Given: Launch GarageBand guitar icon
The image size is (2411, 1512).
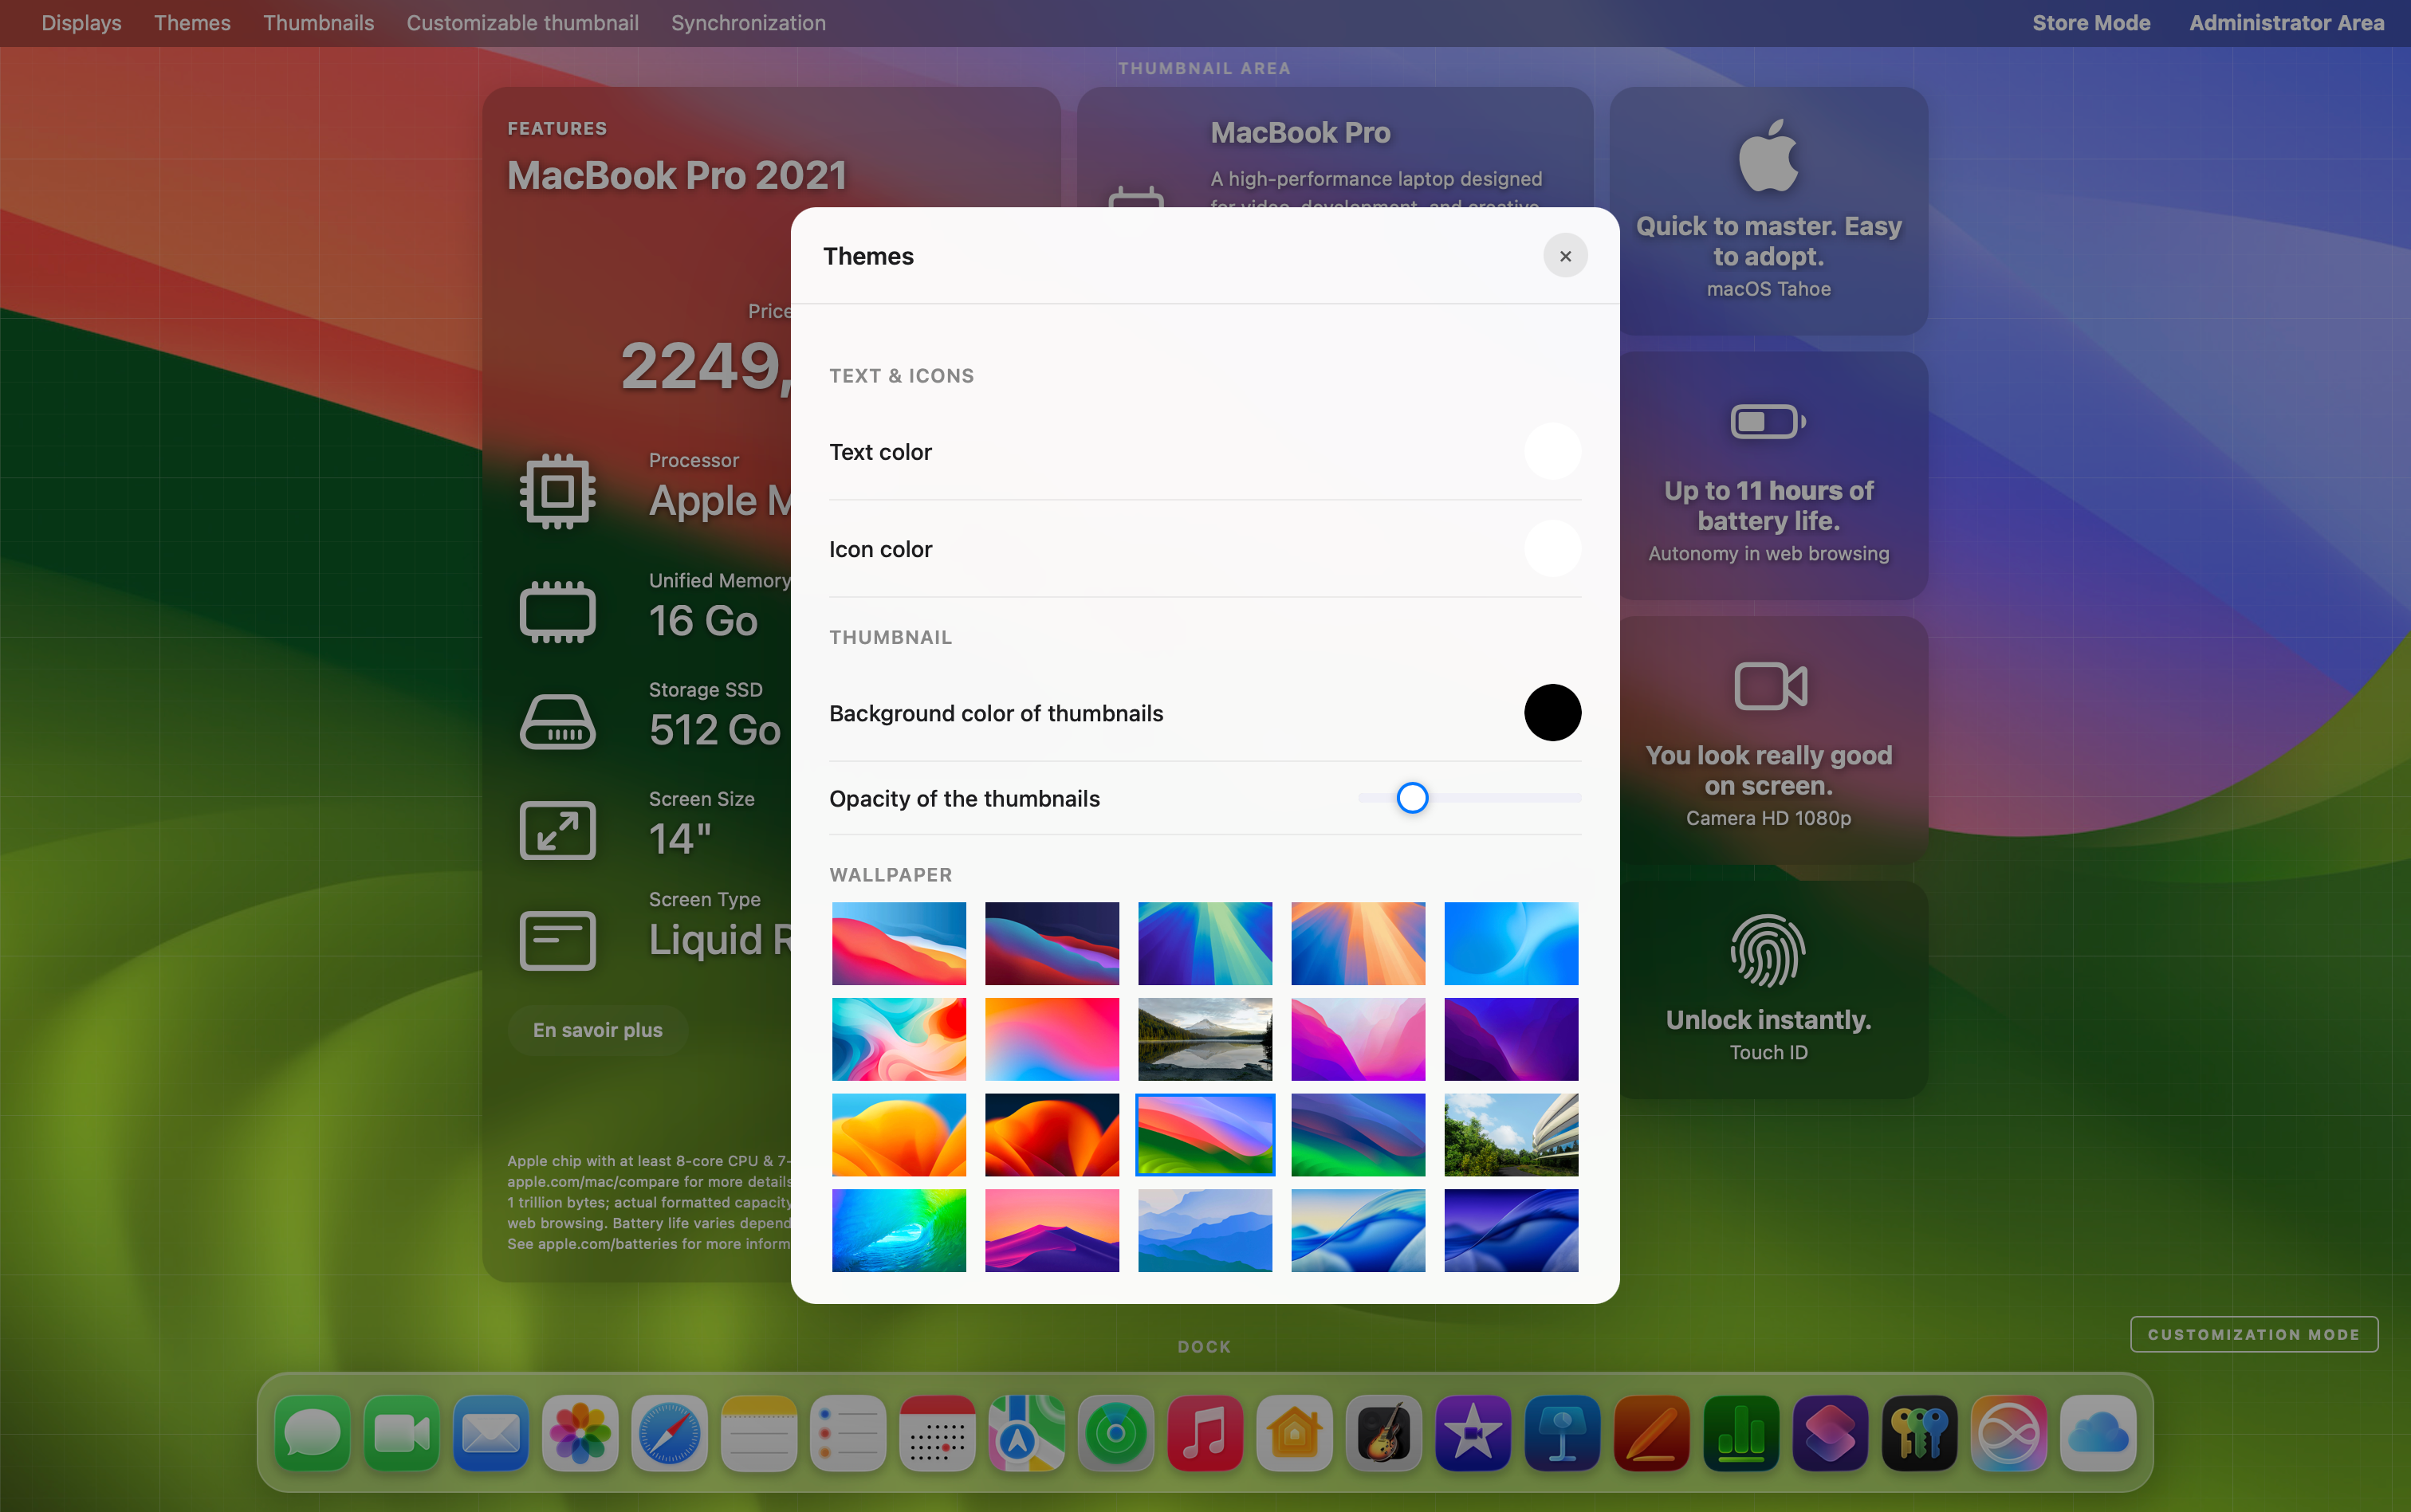Looking at the screenshot, I should click(x=1383, y=1433).
